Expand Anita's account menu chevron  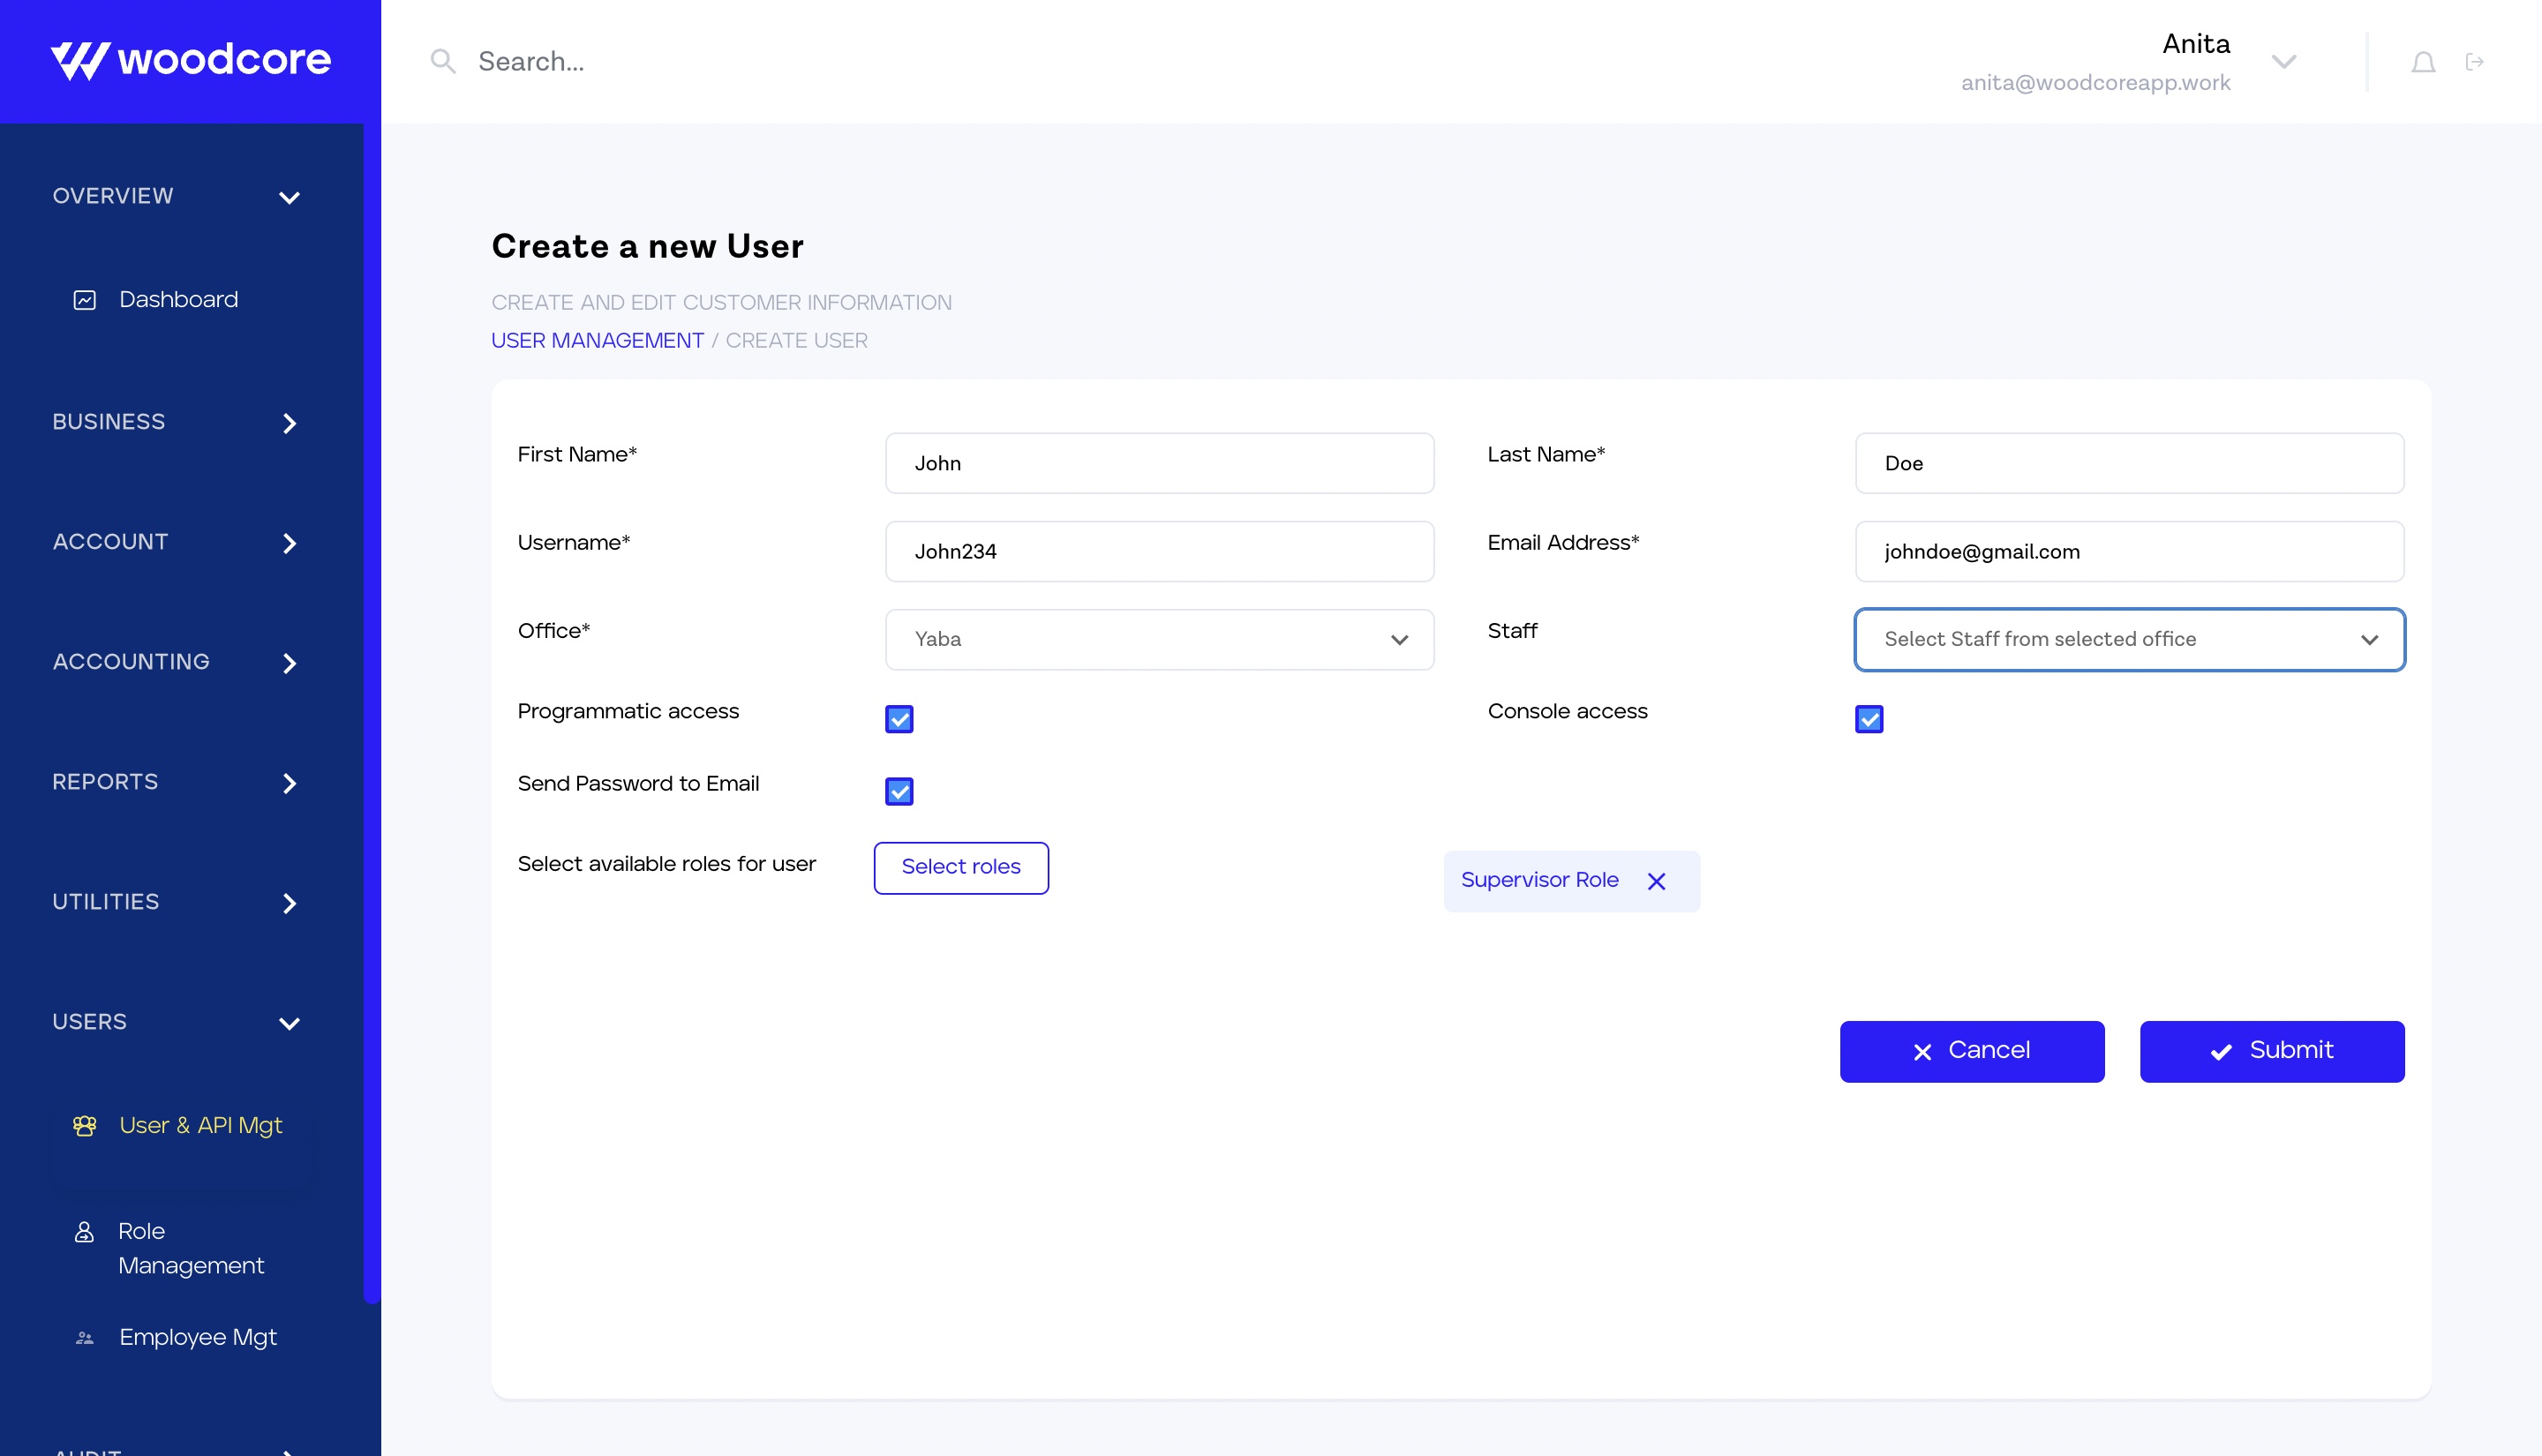click(x=2283, y=62)
